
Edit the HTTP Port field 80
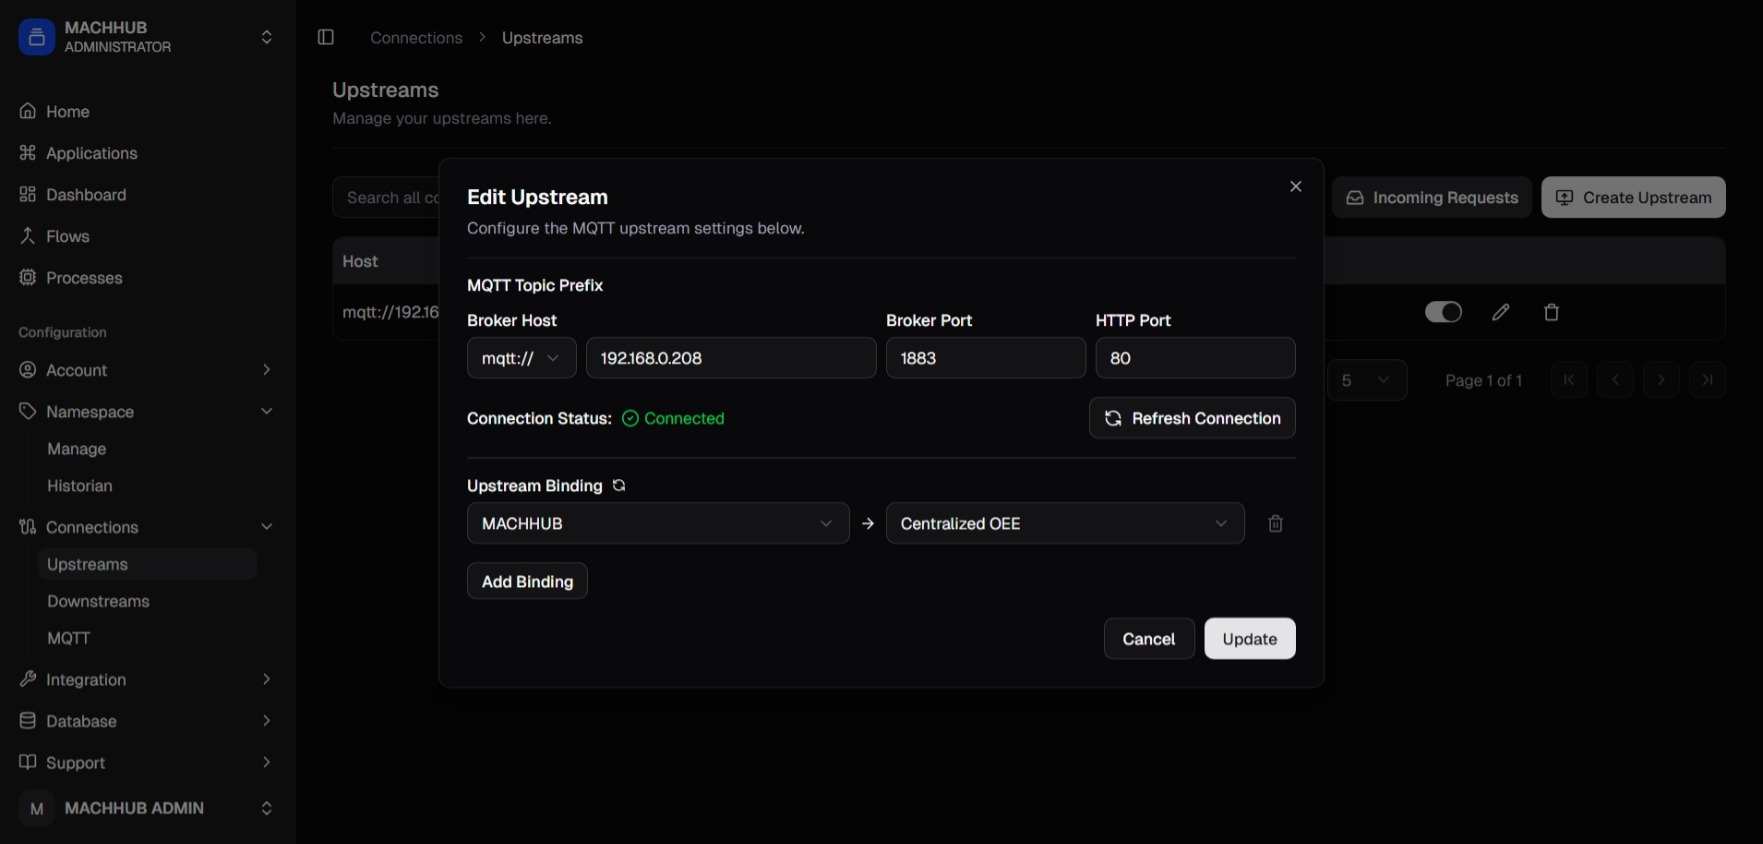(1195, 358)
